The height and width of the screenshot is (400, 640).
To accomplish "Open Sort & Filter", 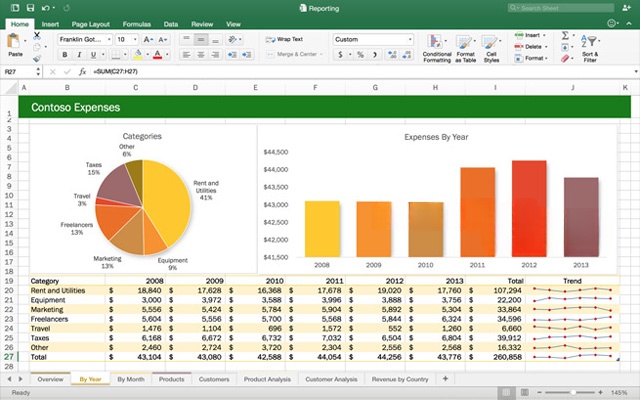I will [590, 47].
